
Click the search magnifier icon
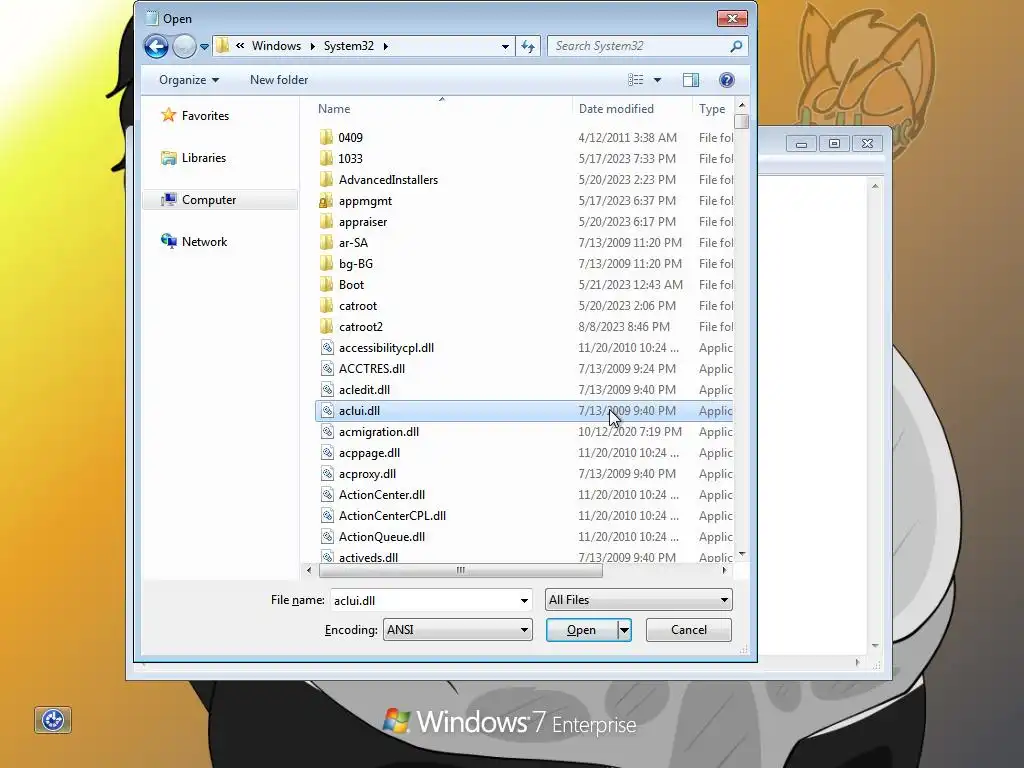coord(736,46)
